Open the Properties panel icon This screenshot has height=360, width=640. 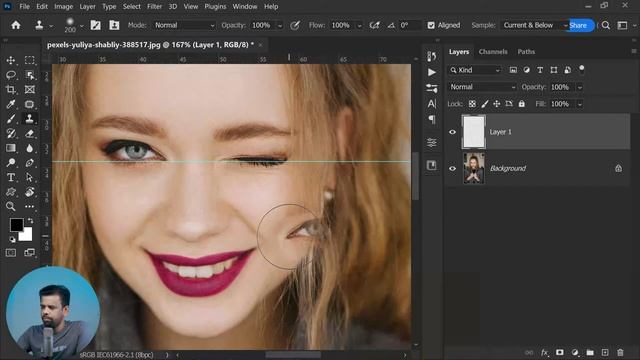pyautogui.click(x=432, y=142)
